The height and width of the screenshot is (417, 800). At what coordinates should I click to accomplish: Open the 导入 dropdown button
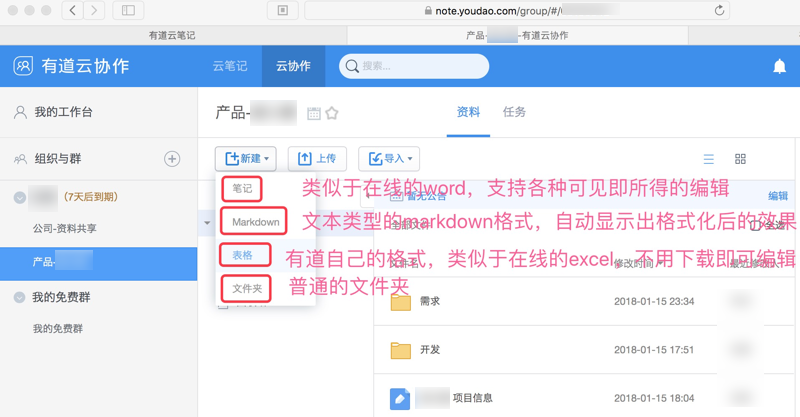pyautogui.click(x=389, y=159)
